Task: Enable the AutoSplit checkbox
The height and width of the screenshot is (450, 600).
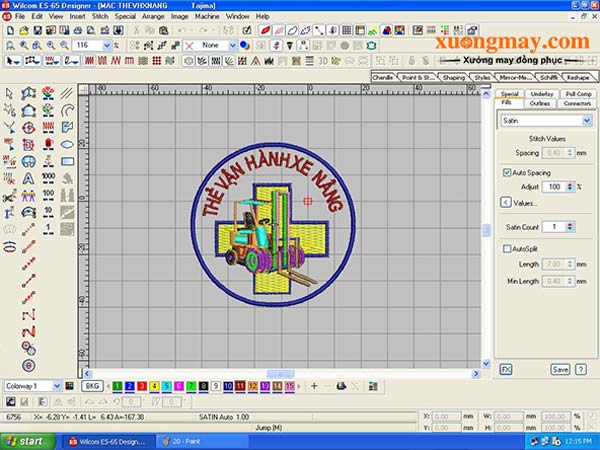Action: pos(507,249)
